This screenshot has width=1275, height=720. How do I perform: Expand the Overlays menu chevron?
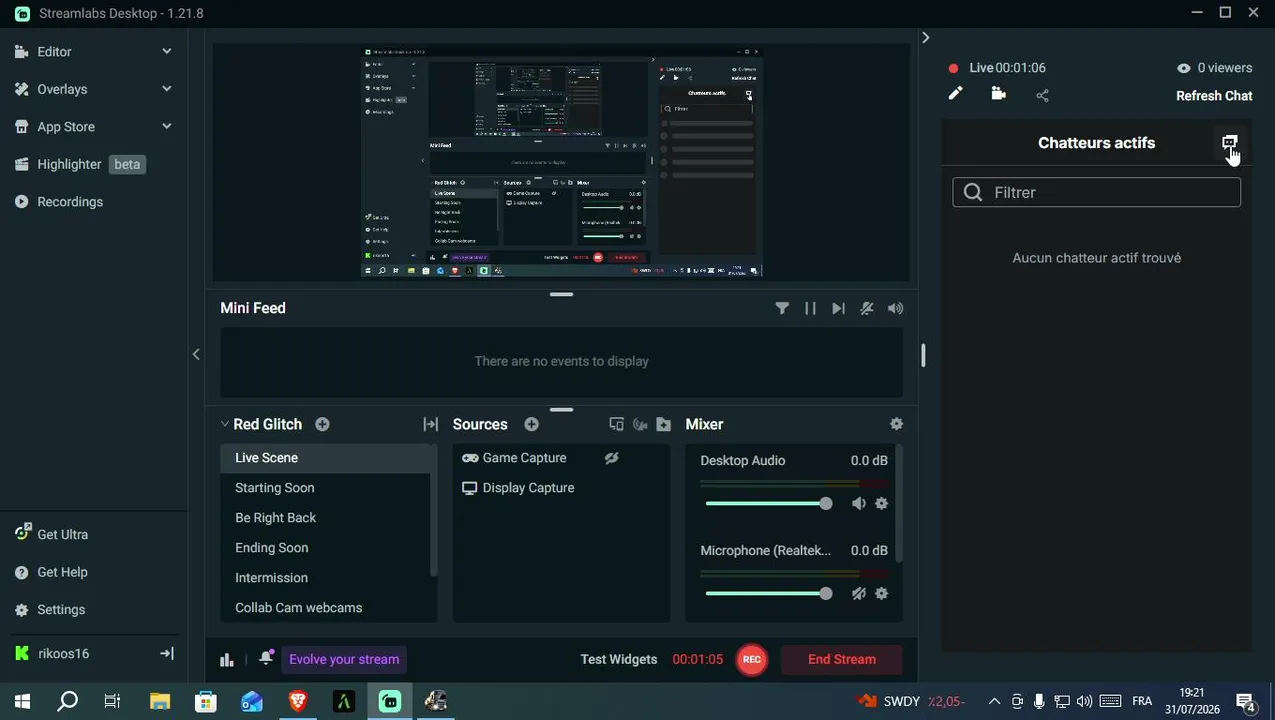[167, 89]
